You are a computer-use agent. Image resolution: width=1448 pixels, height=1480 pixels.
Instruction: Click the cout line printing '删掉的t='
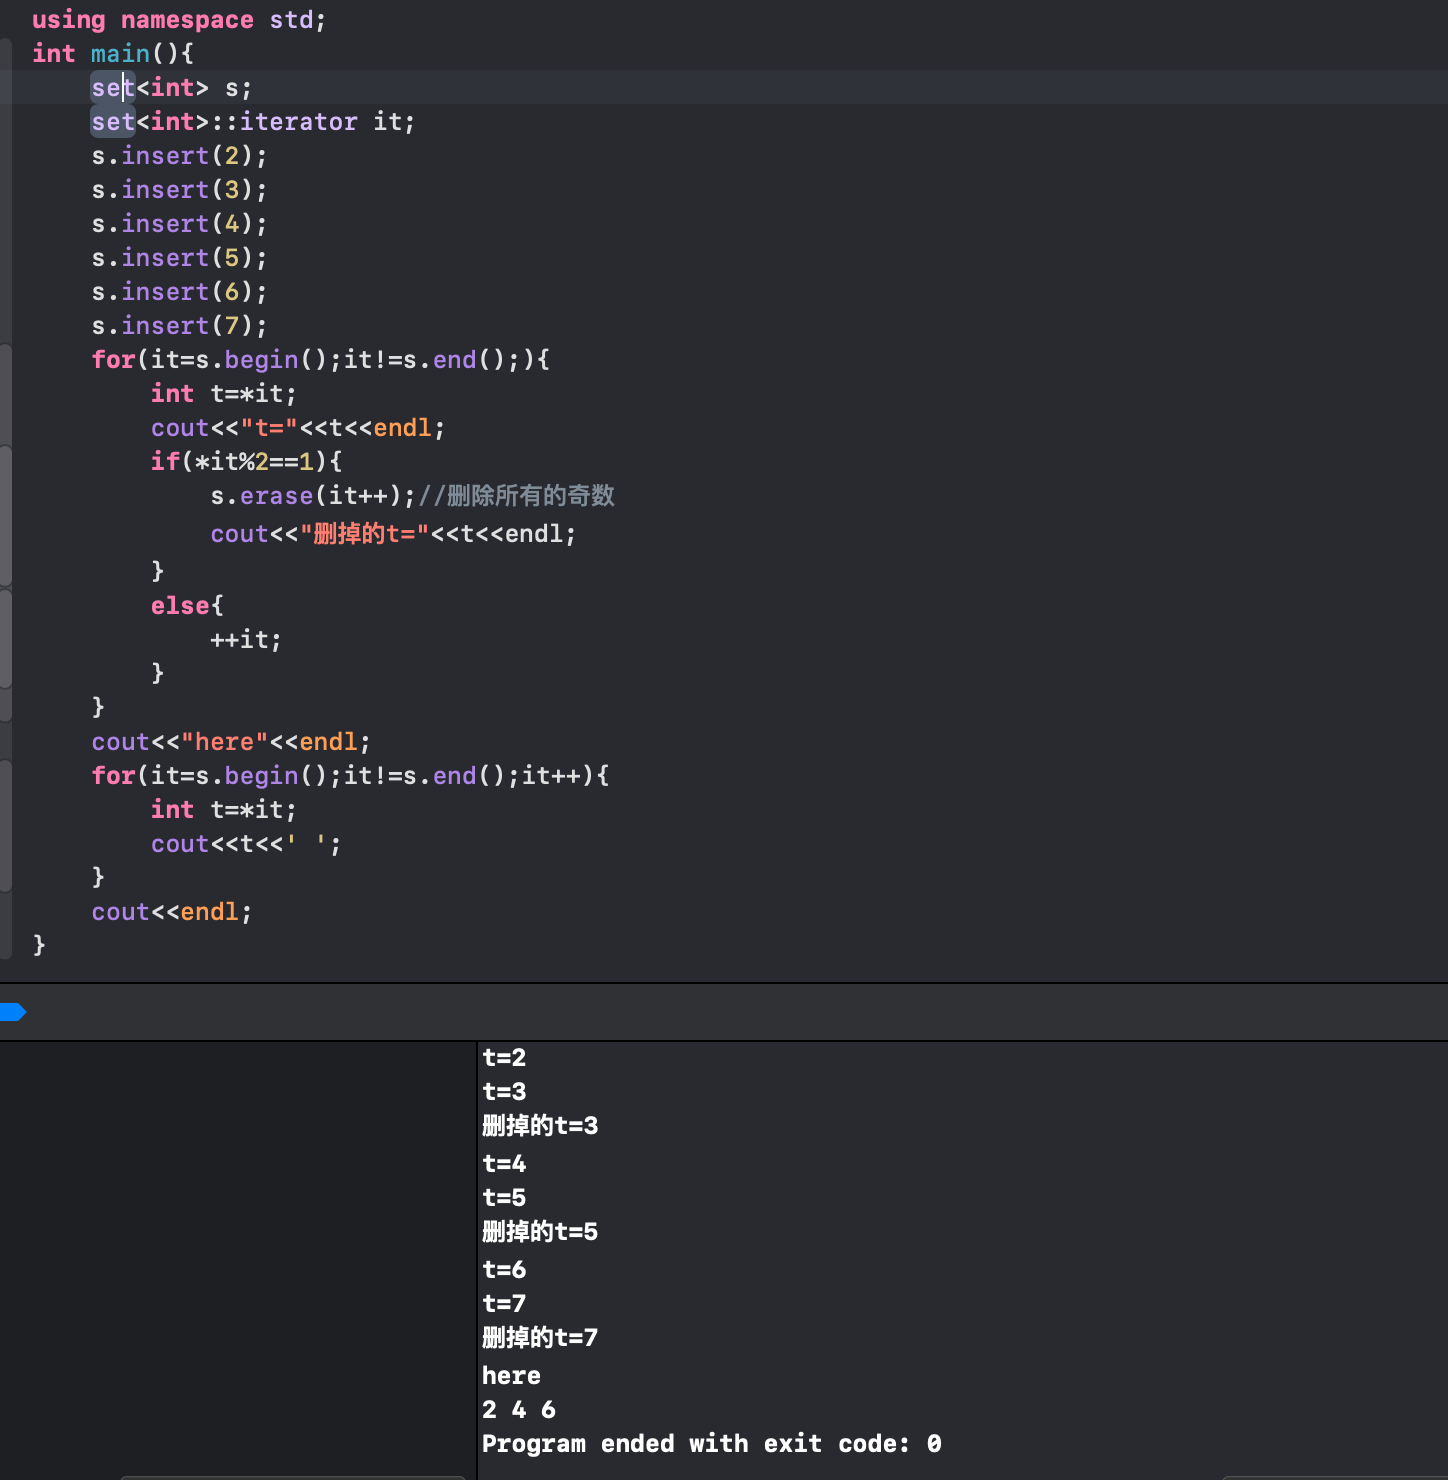(394, 534)
